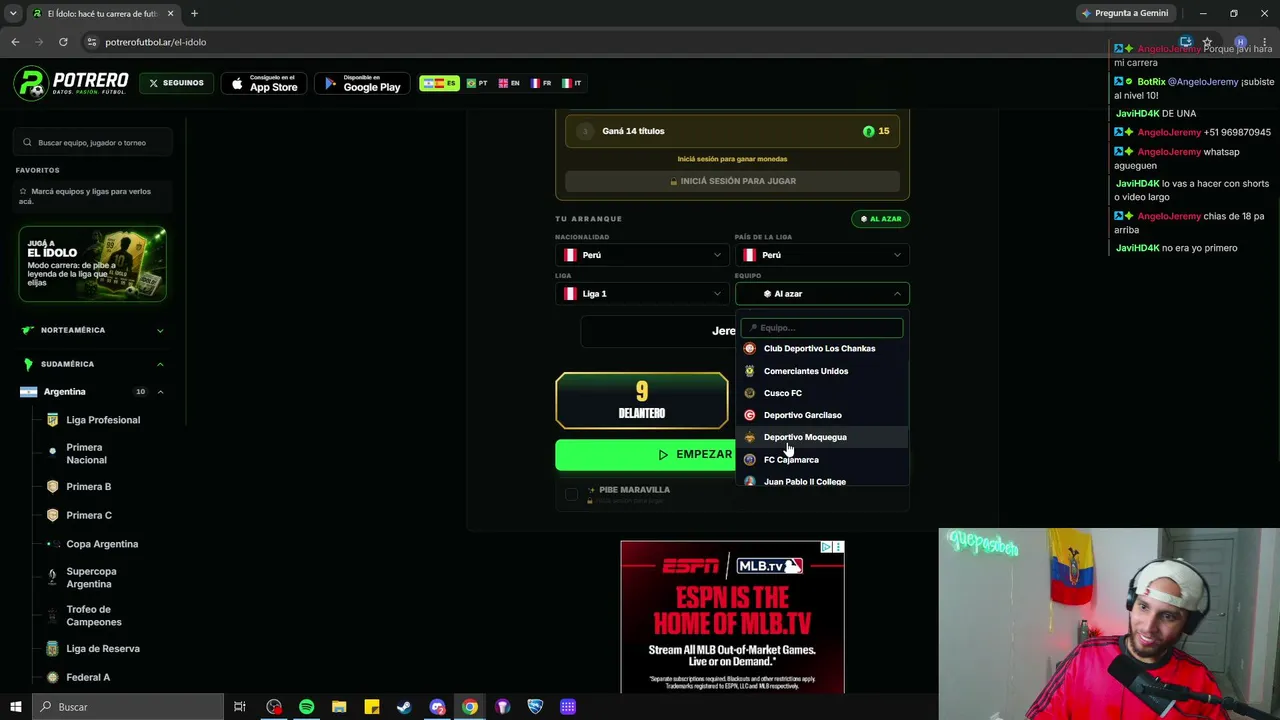Open the Liga dropdown showing Liga 1

[x=642, y=294]
